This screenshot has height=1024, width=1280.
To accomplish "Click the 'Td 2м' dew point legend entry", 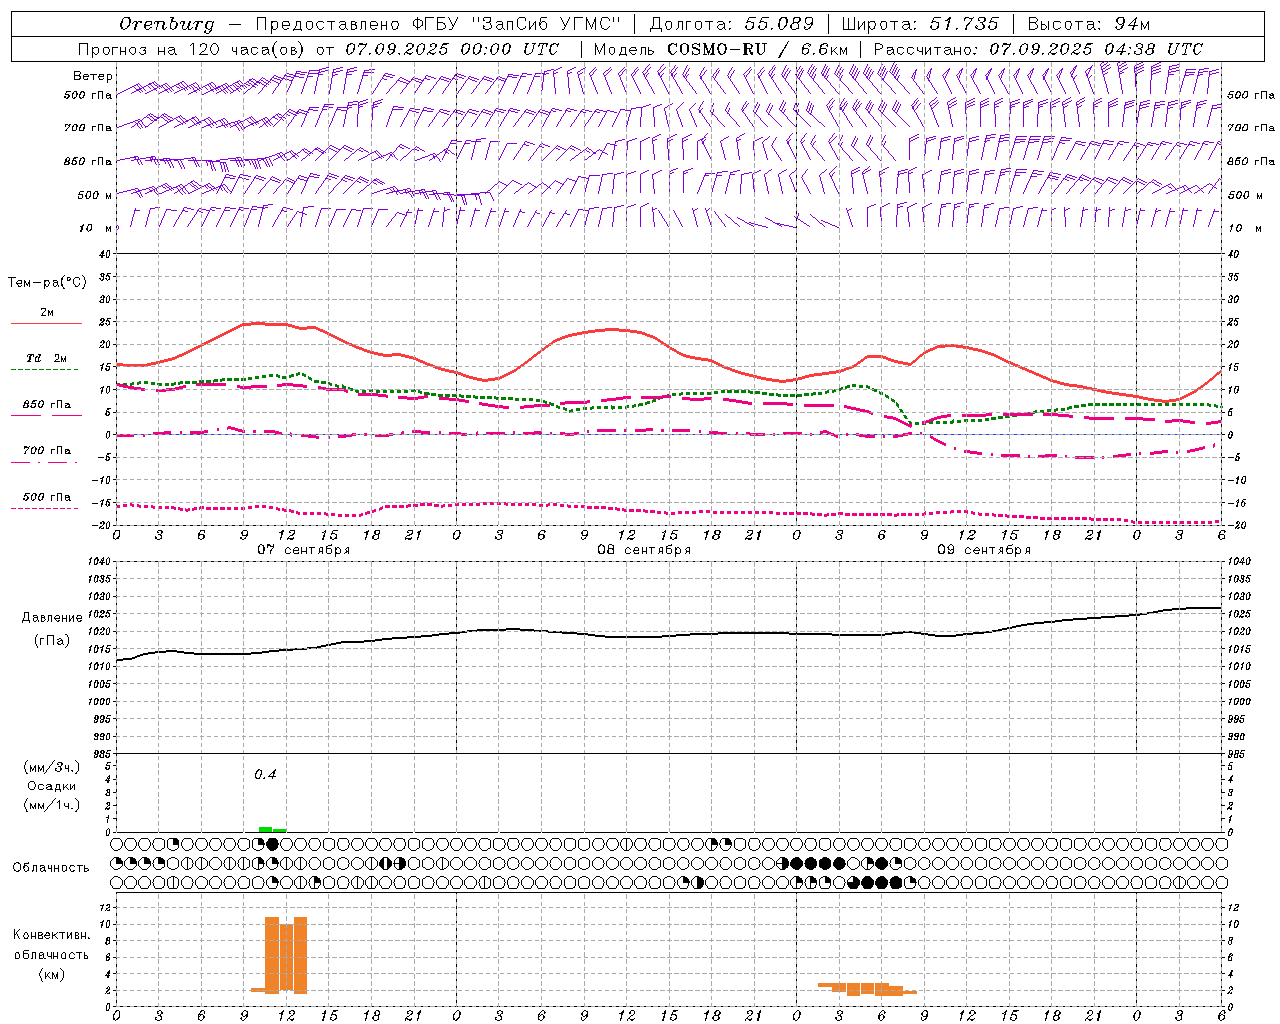I will [x=47, y=358].
